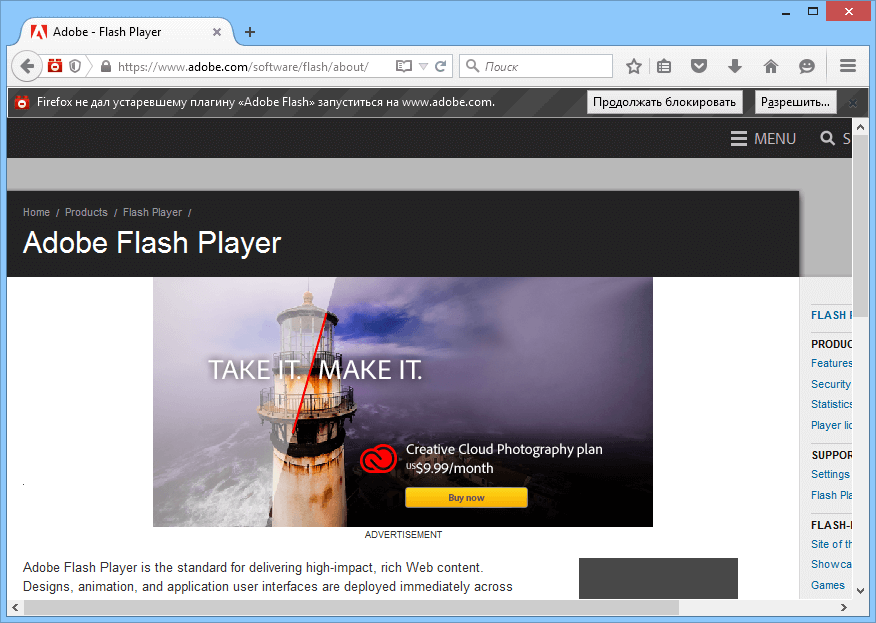876x623 pixels.
Task: Expand the reading view dropdown arrow
Action: click(x=421, y=66)
